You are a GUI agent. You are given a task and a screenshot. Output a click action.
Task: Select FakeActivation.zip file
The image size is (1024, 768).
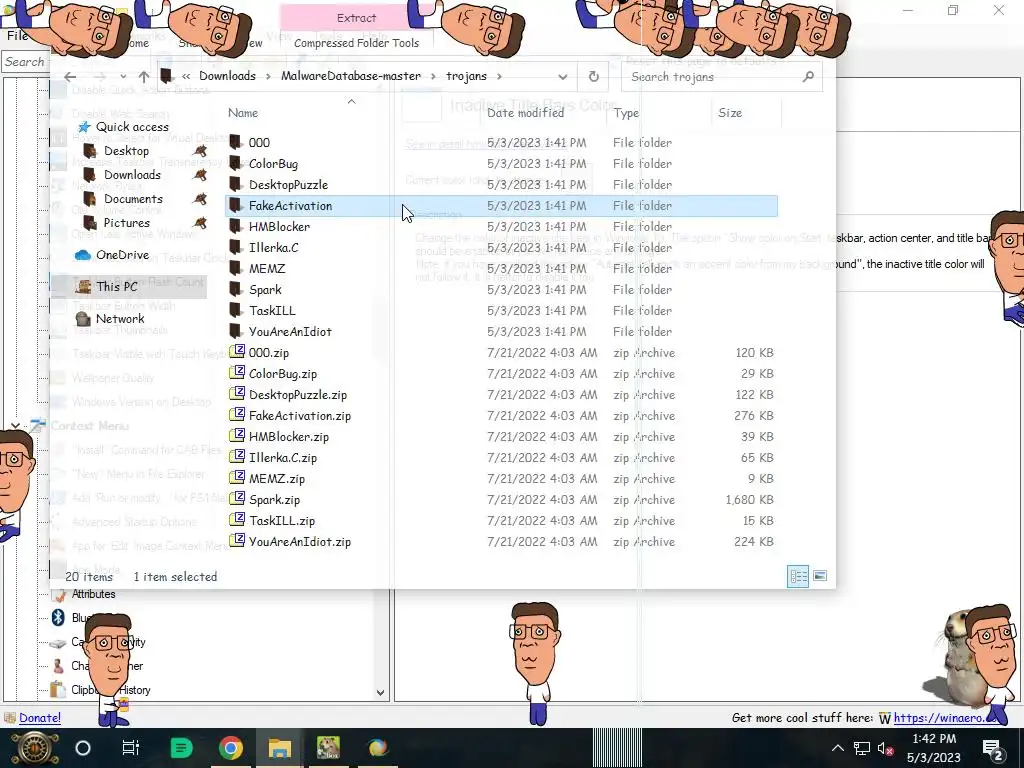300,415
